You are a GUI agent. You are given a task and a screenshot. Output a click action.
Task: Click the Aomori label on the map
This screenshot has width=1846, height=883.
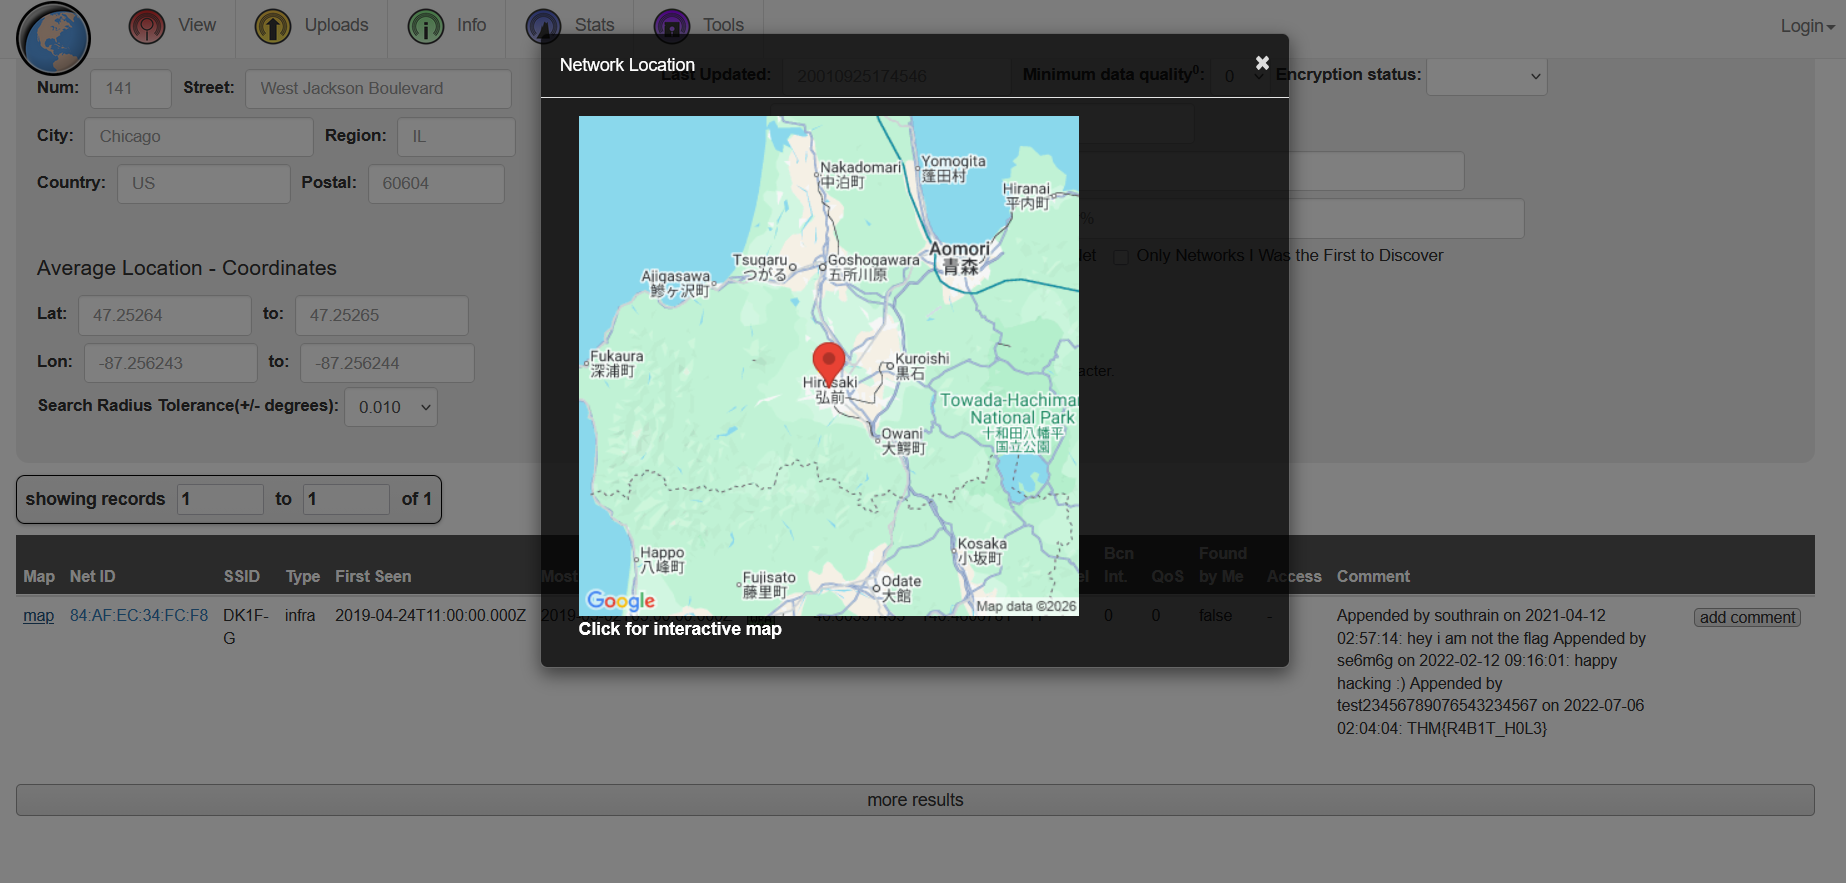pyautogui.click(x=960, y=257)
